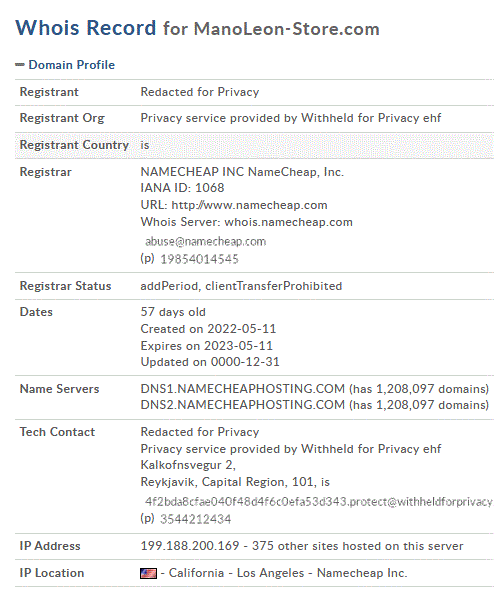Screen dimensions: 494x593
Task: Click the Name Servers row label
Action: [x=59, y=389]
